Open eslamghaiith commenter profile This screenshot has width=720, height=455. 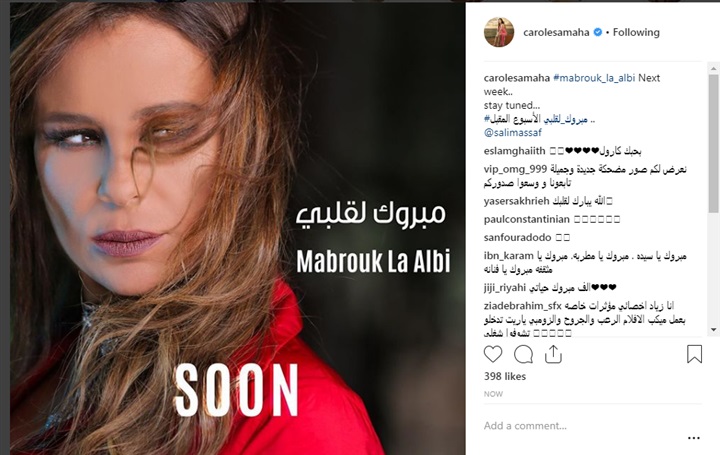514,151
